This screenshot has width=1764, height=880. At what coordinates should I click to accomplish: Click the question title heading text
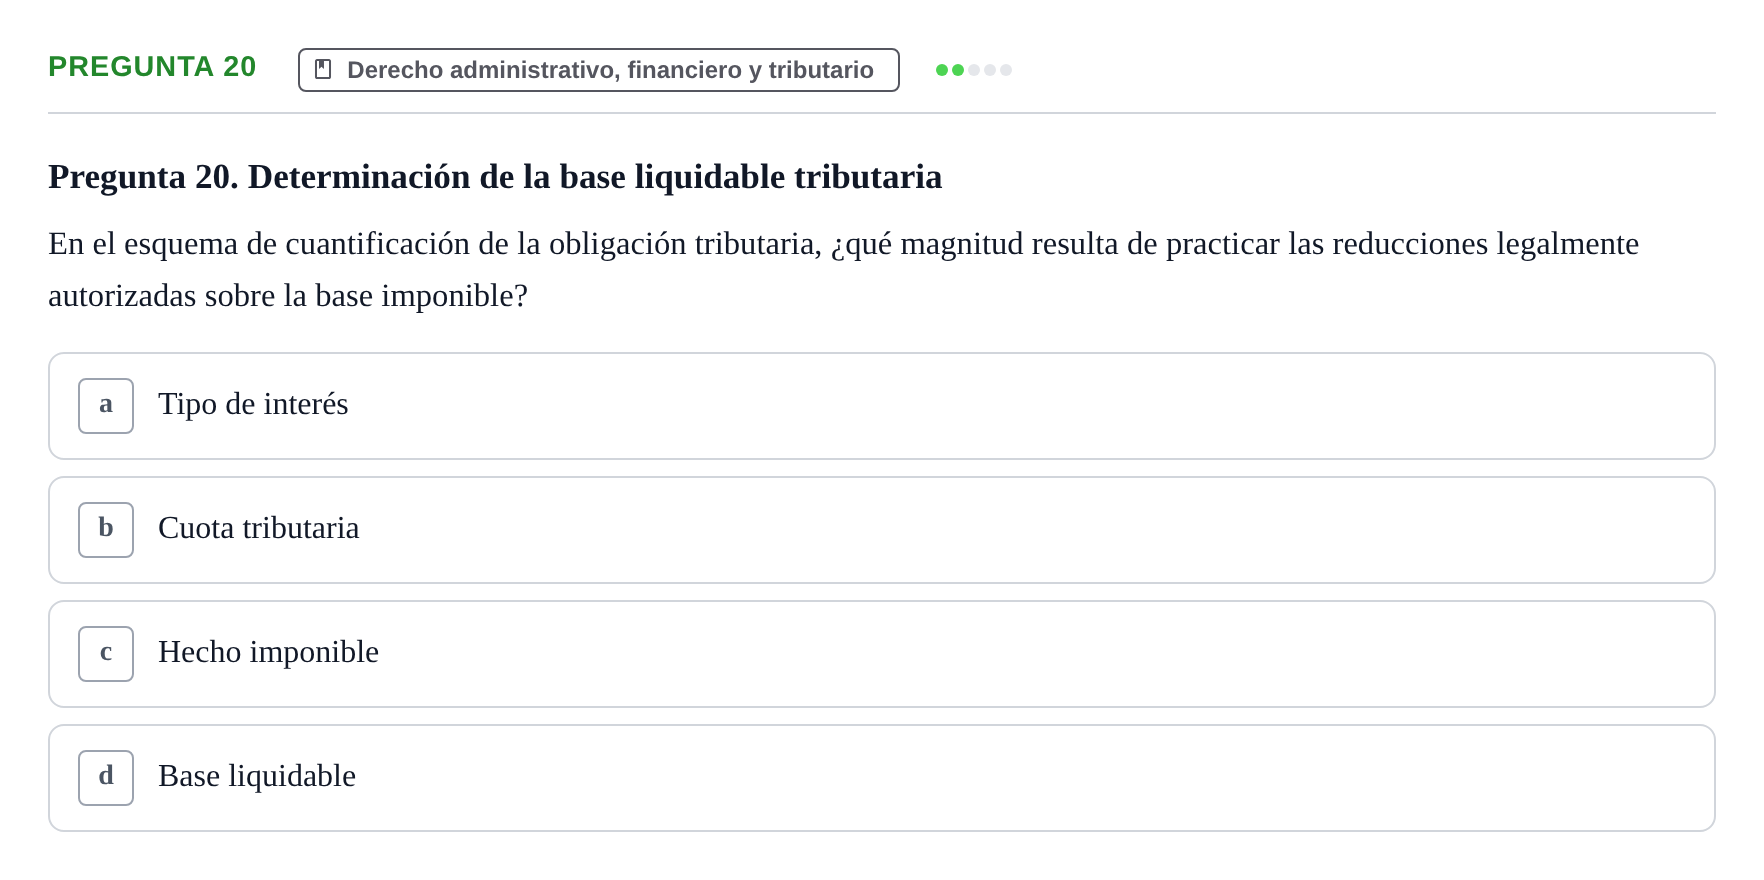coord(495,176)
